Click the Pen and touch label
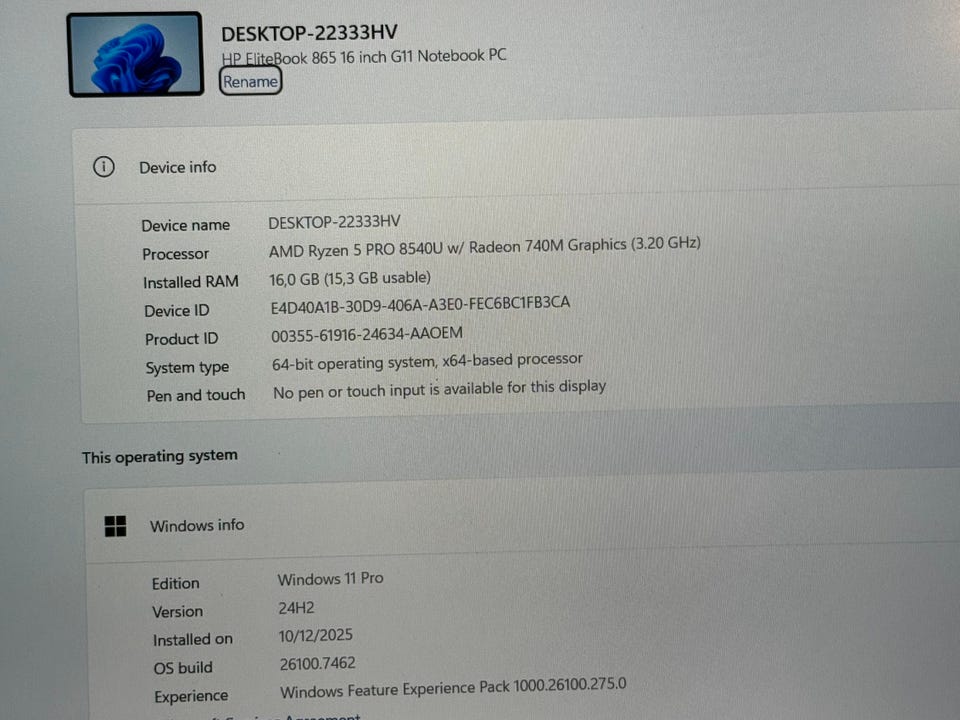 [196, 396]
